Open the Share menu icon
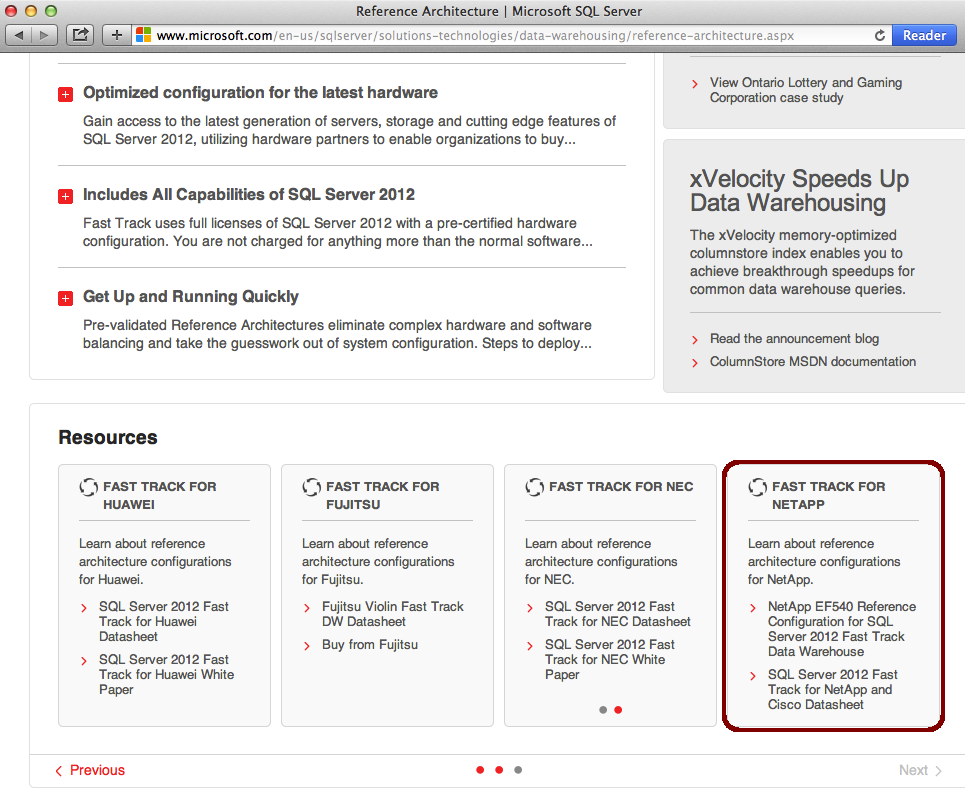This screenshot has width=965, height=791. [80, 35]
